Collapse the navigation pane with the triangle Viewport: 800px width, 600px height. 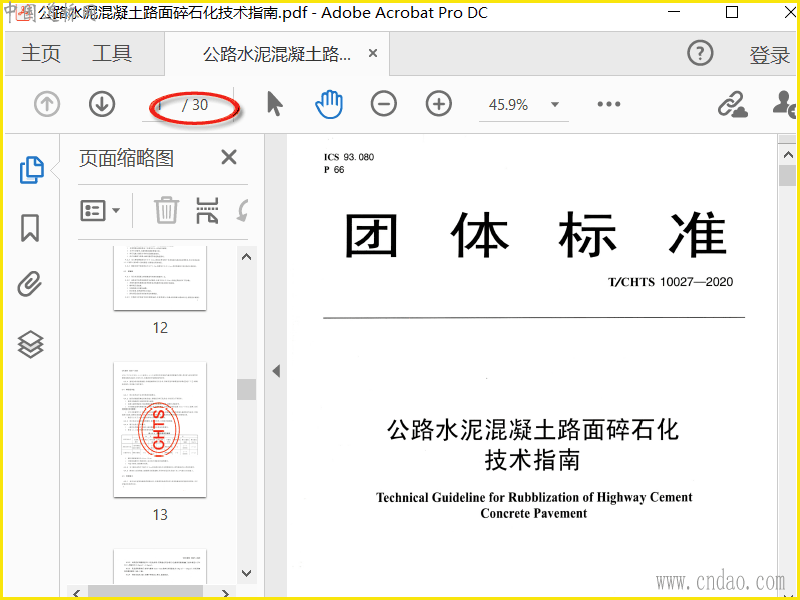pos(276,371)
